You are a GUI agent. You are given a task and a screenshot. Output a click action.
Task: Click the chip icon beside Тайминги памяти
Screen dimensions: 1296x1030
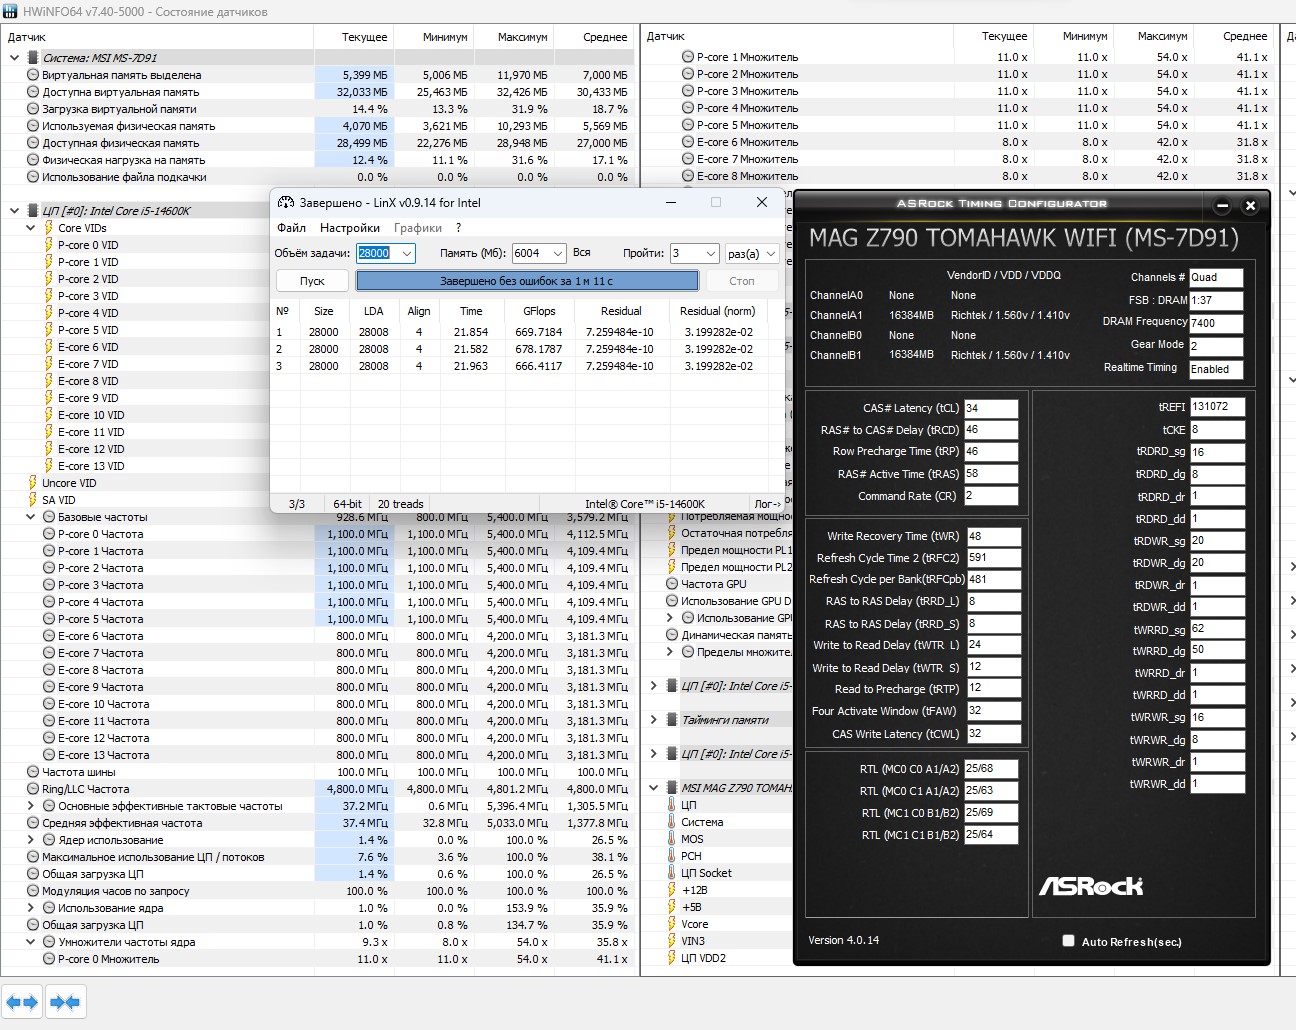[x=672, y=720]
